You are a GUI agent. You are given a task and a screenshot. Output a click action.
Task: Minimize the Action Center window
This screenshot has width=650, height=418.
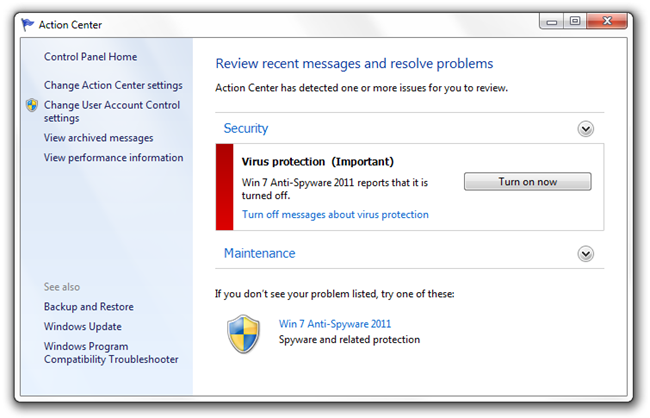(x=551, y=22)
